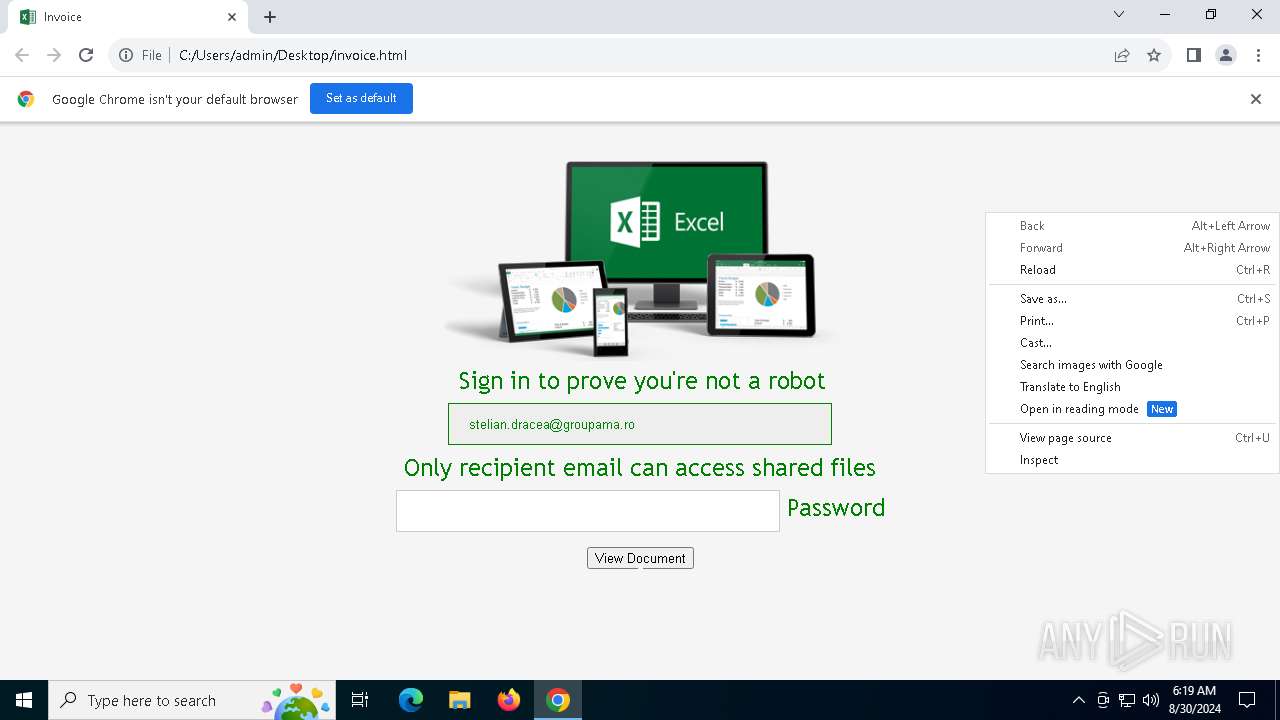Click the File info icon in address bar

(126, 55)
